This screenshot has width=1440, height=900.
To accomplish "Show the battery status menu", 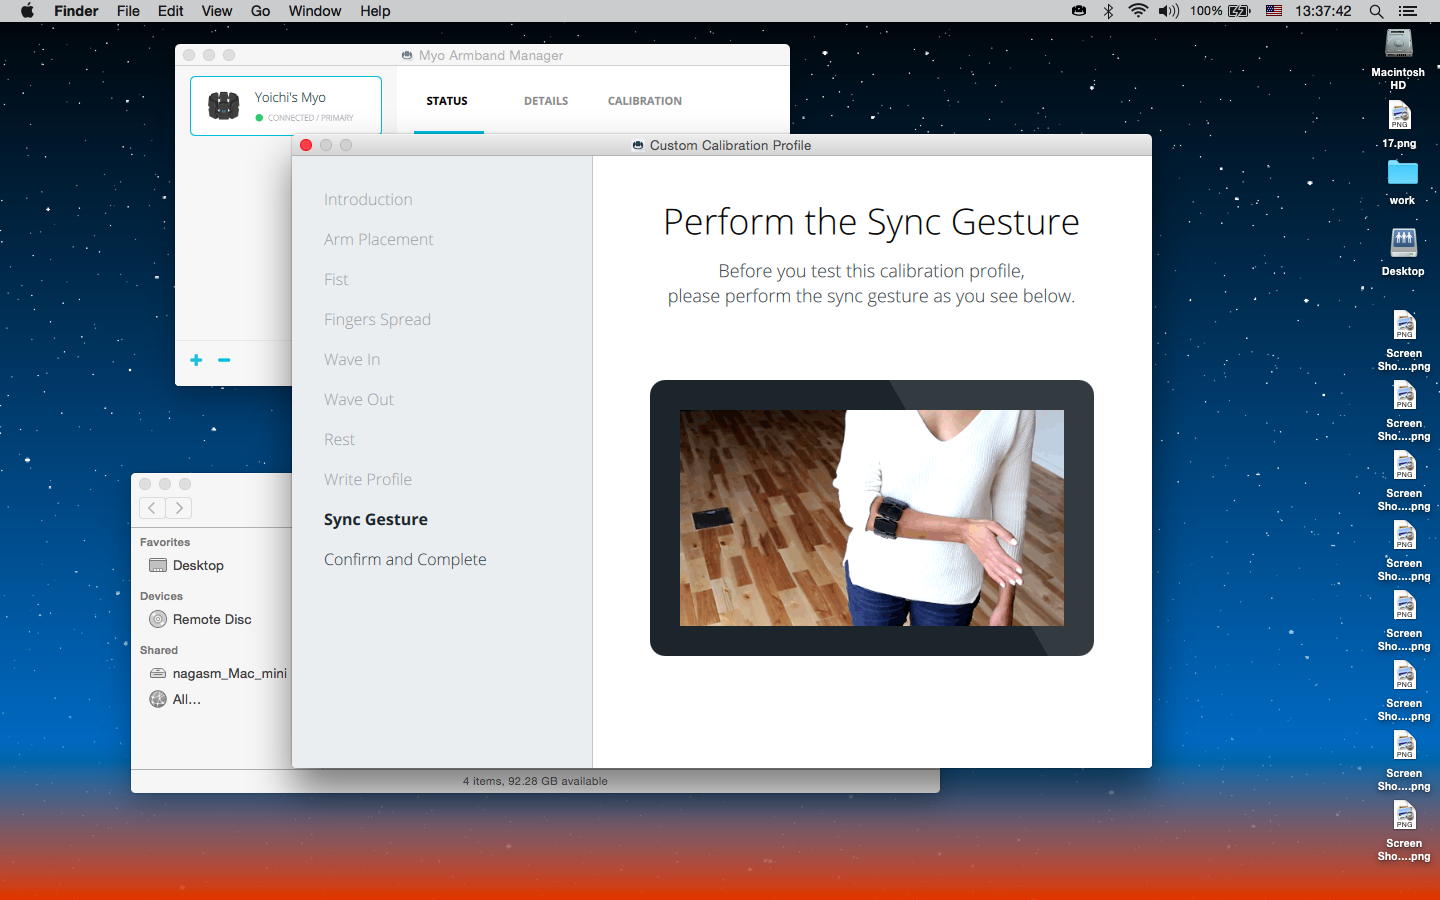I will pos(1221,11).
